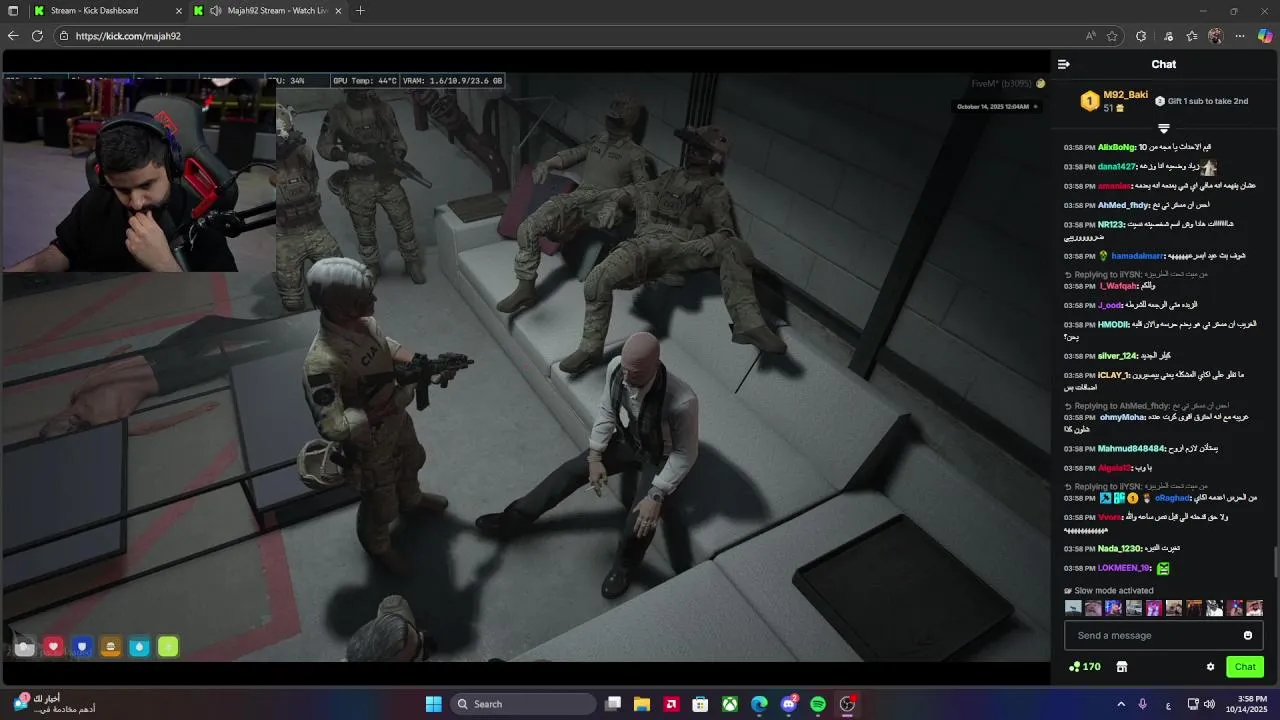Click the cyan water drop icon in overlay

click(x=140, y=647)
